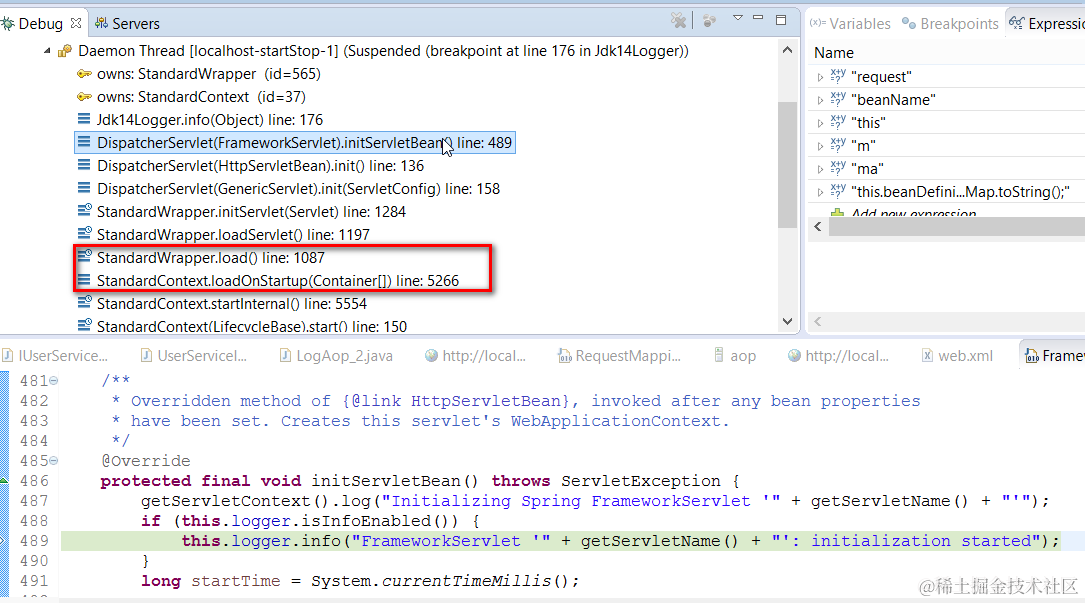Open the UserServiceI... editor tab

pos(194,356)
